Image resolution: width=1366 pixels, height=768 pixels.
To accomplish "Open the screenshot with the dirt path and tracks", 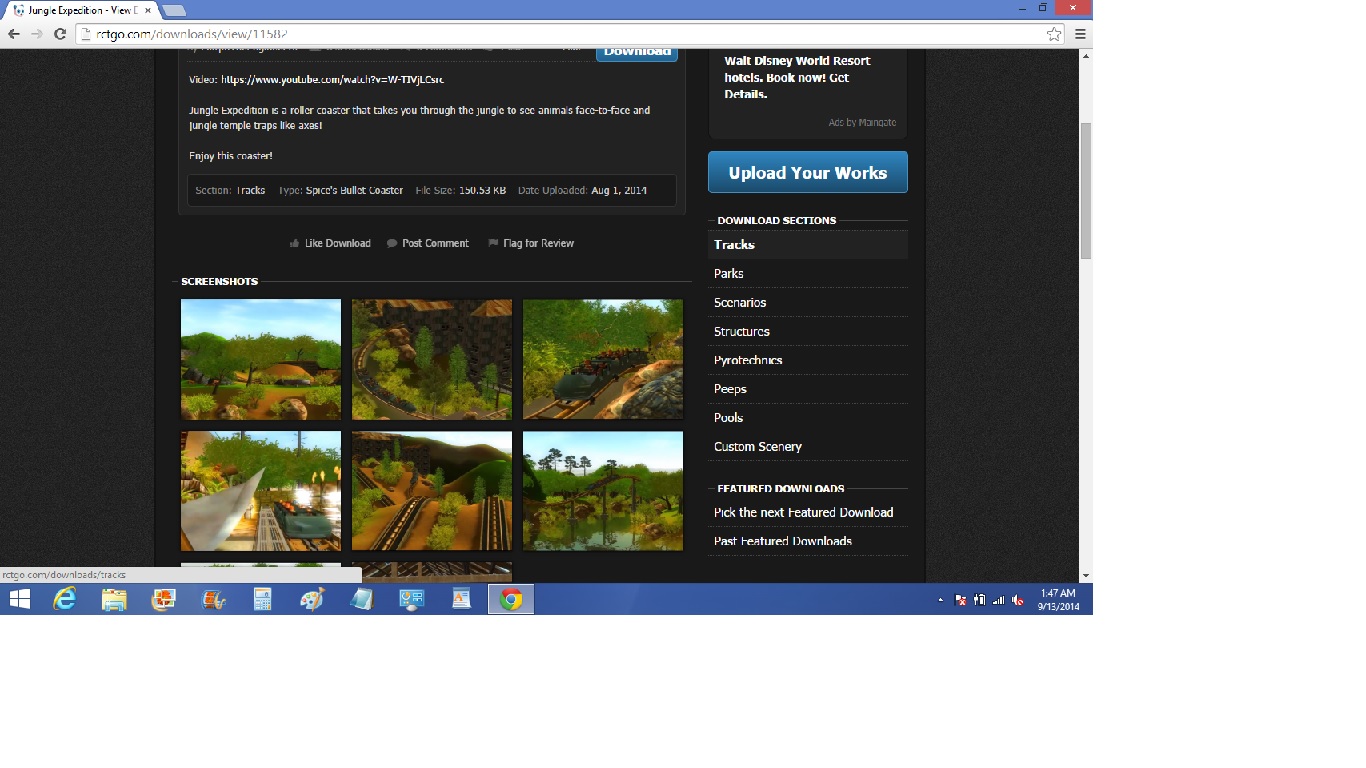I will click(x=432, y=491).
